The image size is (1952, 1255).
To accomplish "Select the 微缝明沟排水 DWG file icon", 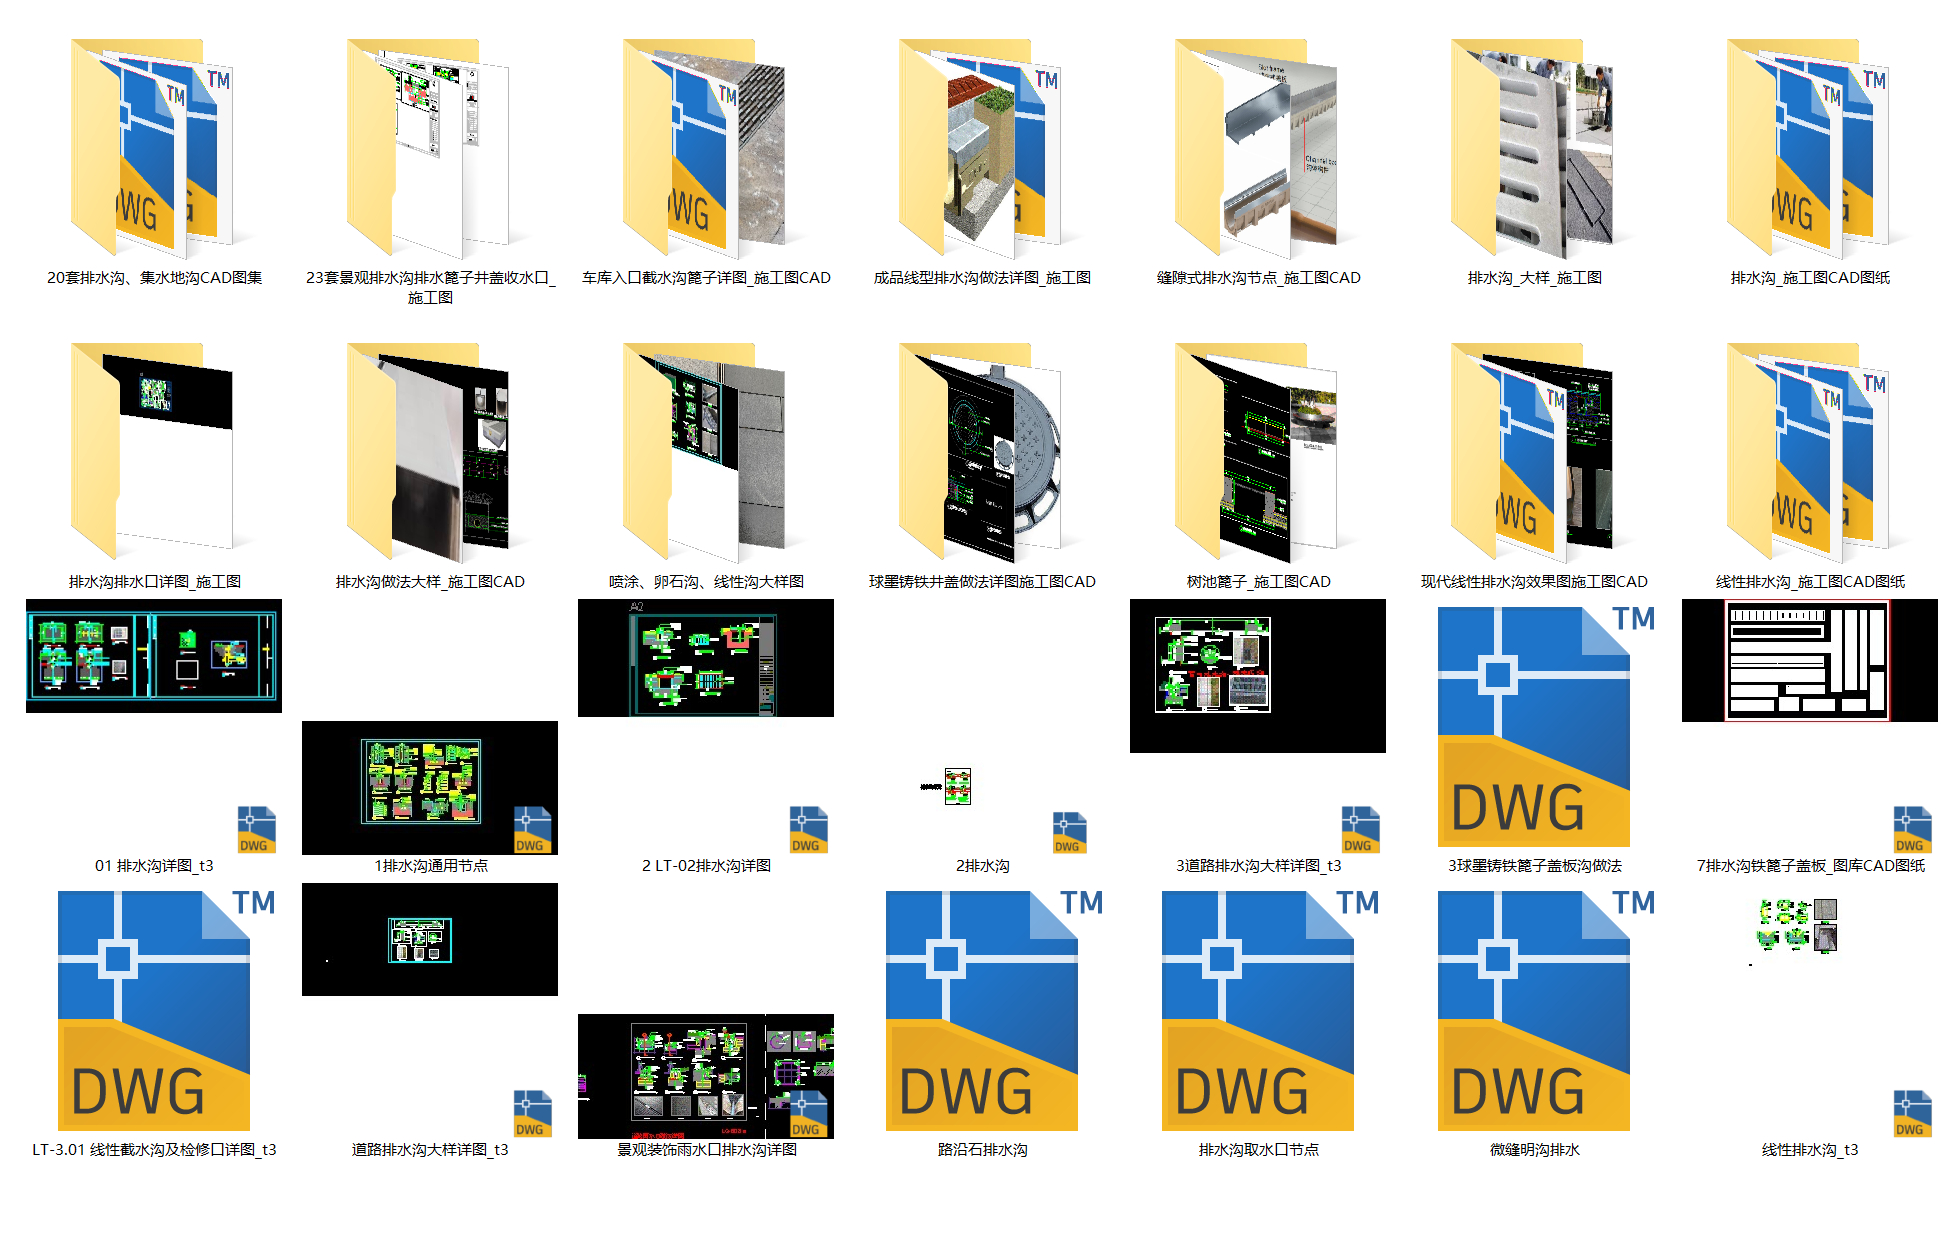I will tap(1545, 1011).
